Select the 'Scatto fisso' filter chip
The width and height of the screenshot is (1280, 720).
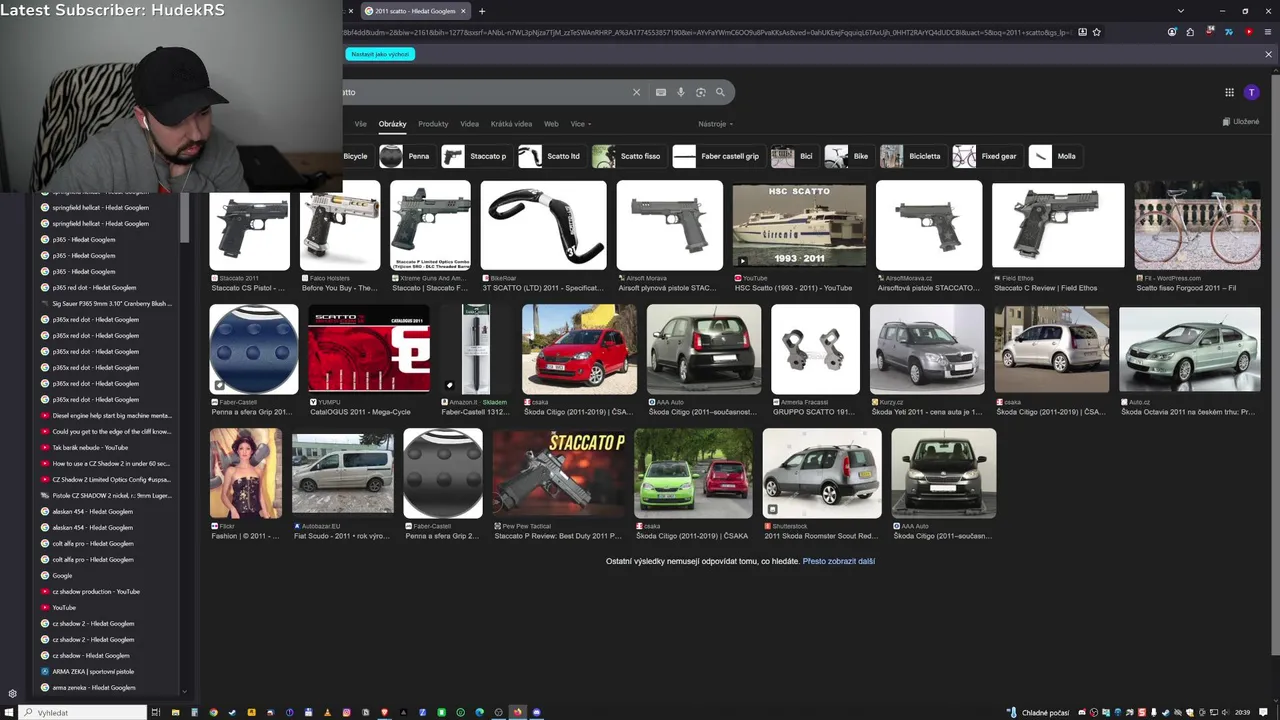(628, 156)
